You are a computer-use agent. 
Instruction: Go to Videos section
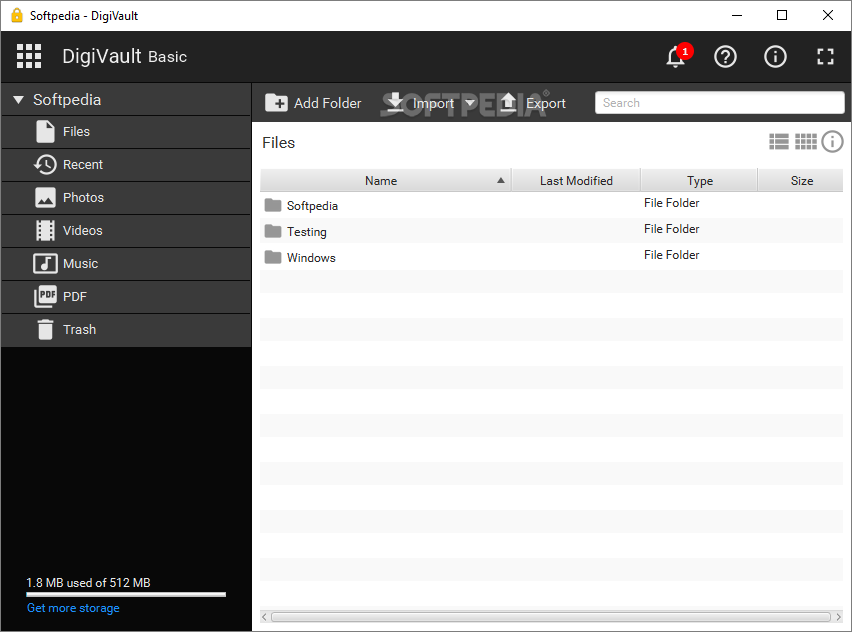pos(126,230)
